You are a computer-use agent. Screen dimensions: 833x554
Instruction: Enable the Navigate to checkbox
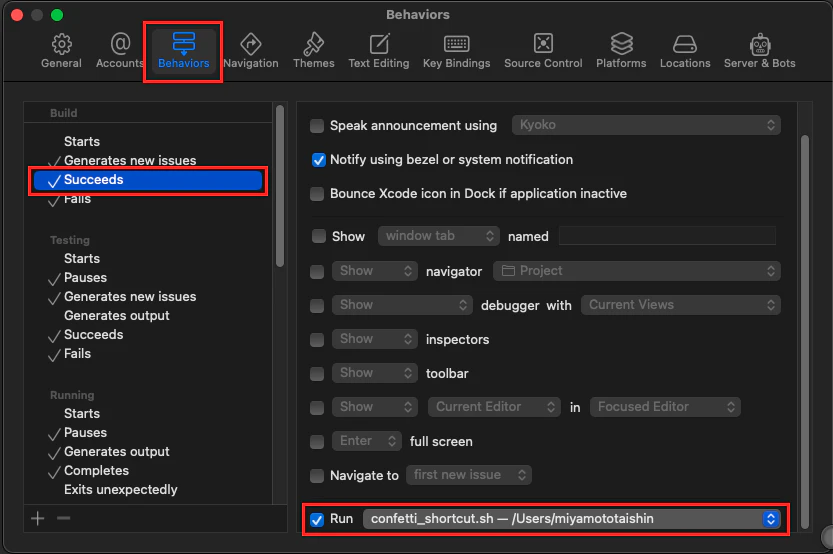click(317, 476)
